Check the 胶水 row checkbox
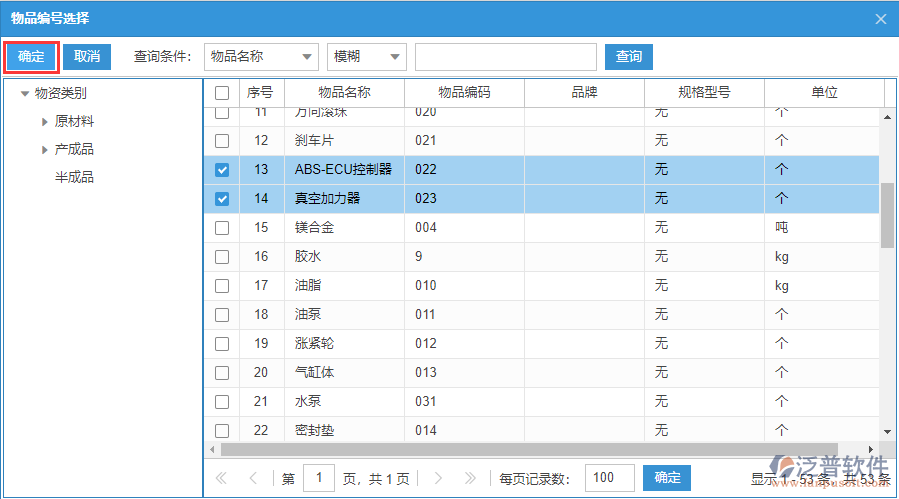Image resolution: width=899 pixels, height=499 pixels. 222,257
